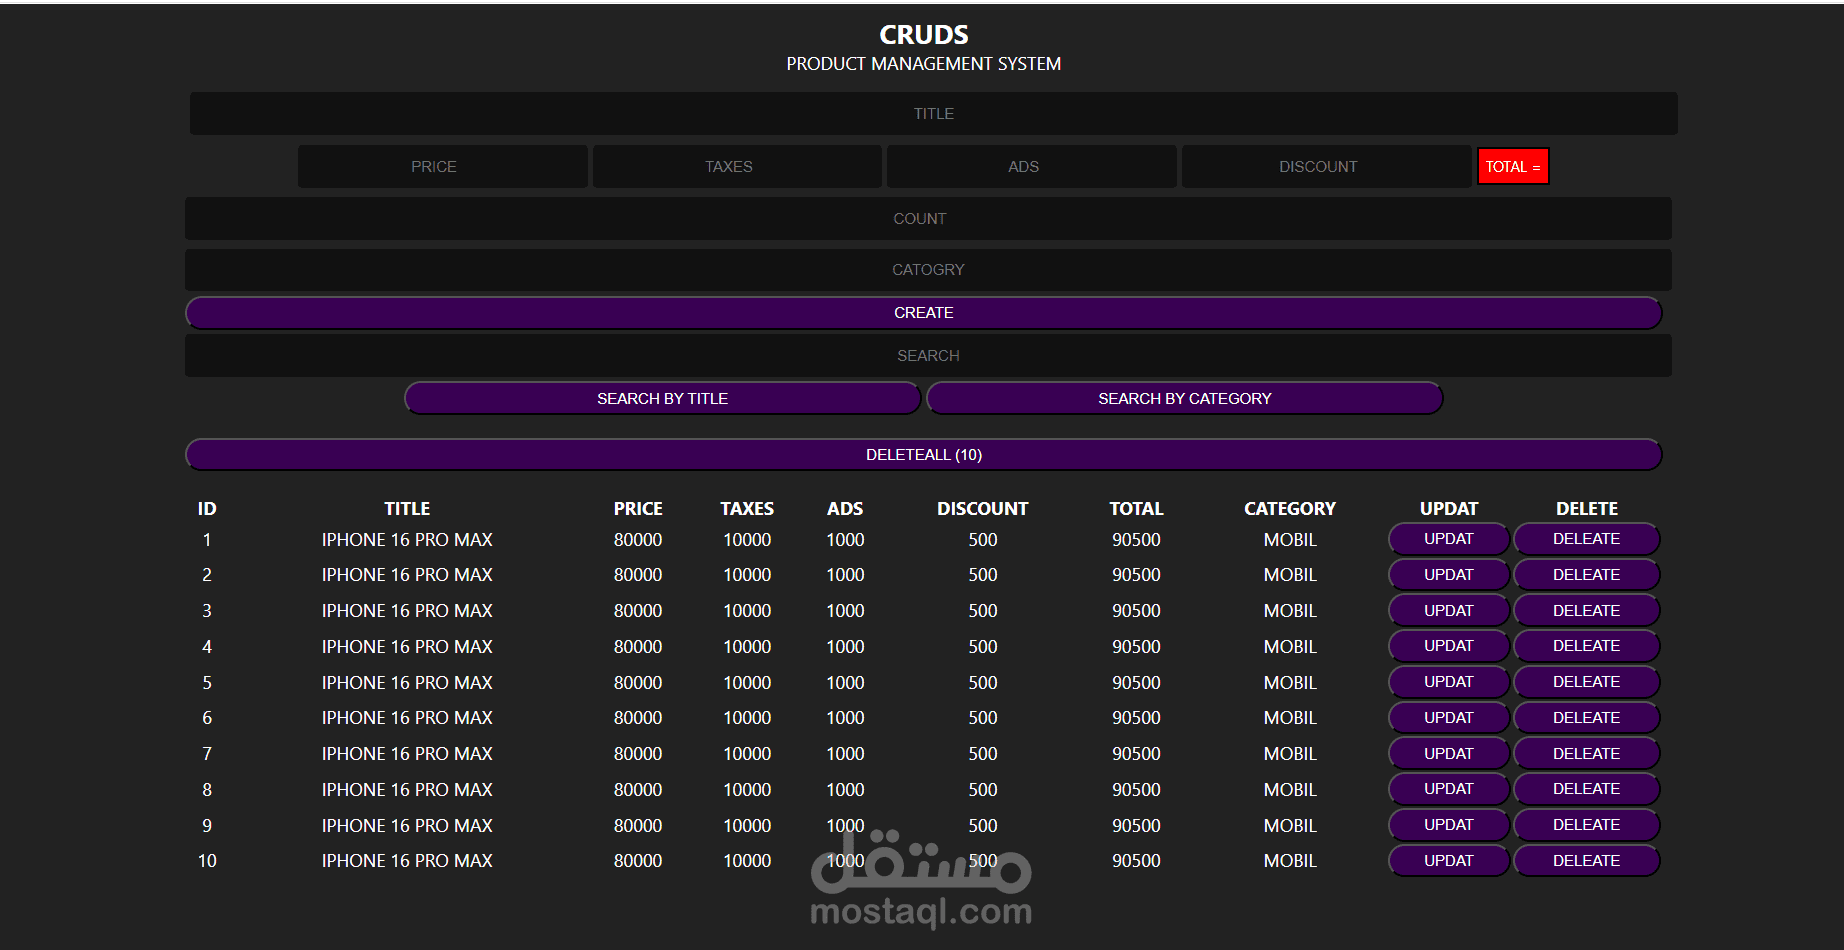The image size is (1844, 950).
Task: Remove product ID 2 via DELEATE
Action: click(1587, 575)
